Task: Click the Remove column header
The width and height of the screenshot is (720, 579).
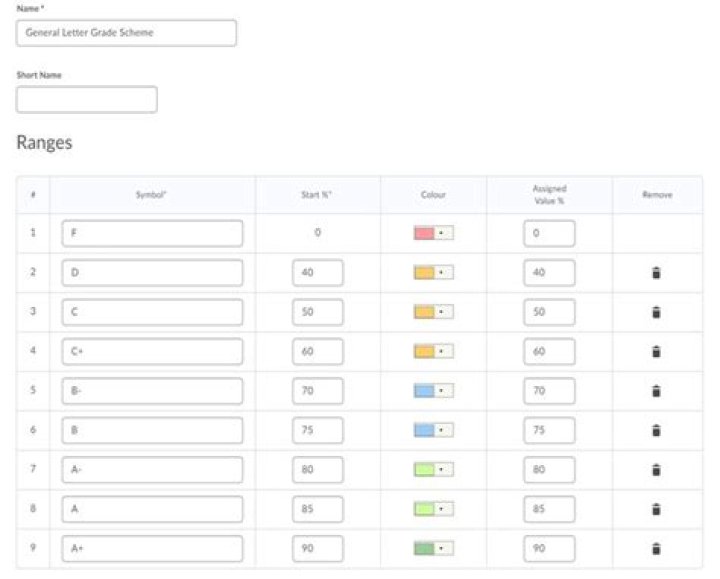Action: [x=657, y=195]
